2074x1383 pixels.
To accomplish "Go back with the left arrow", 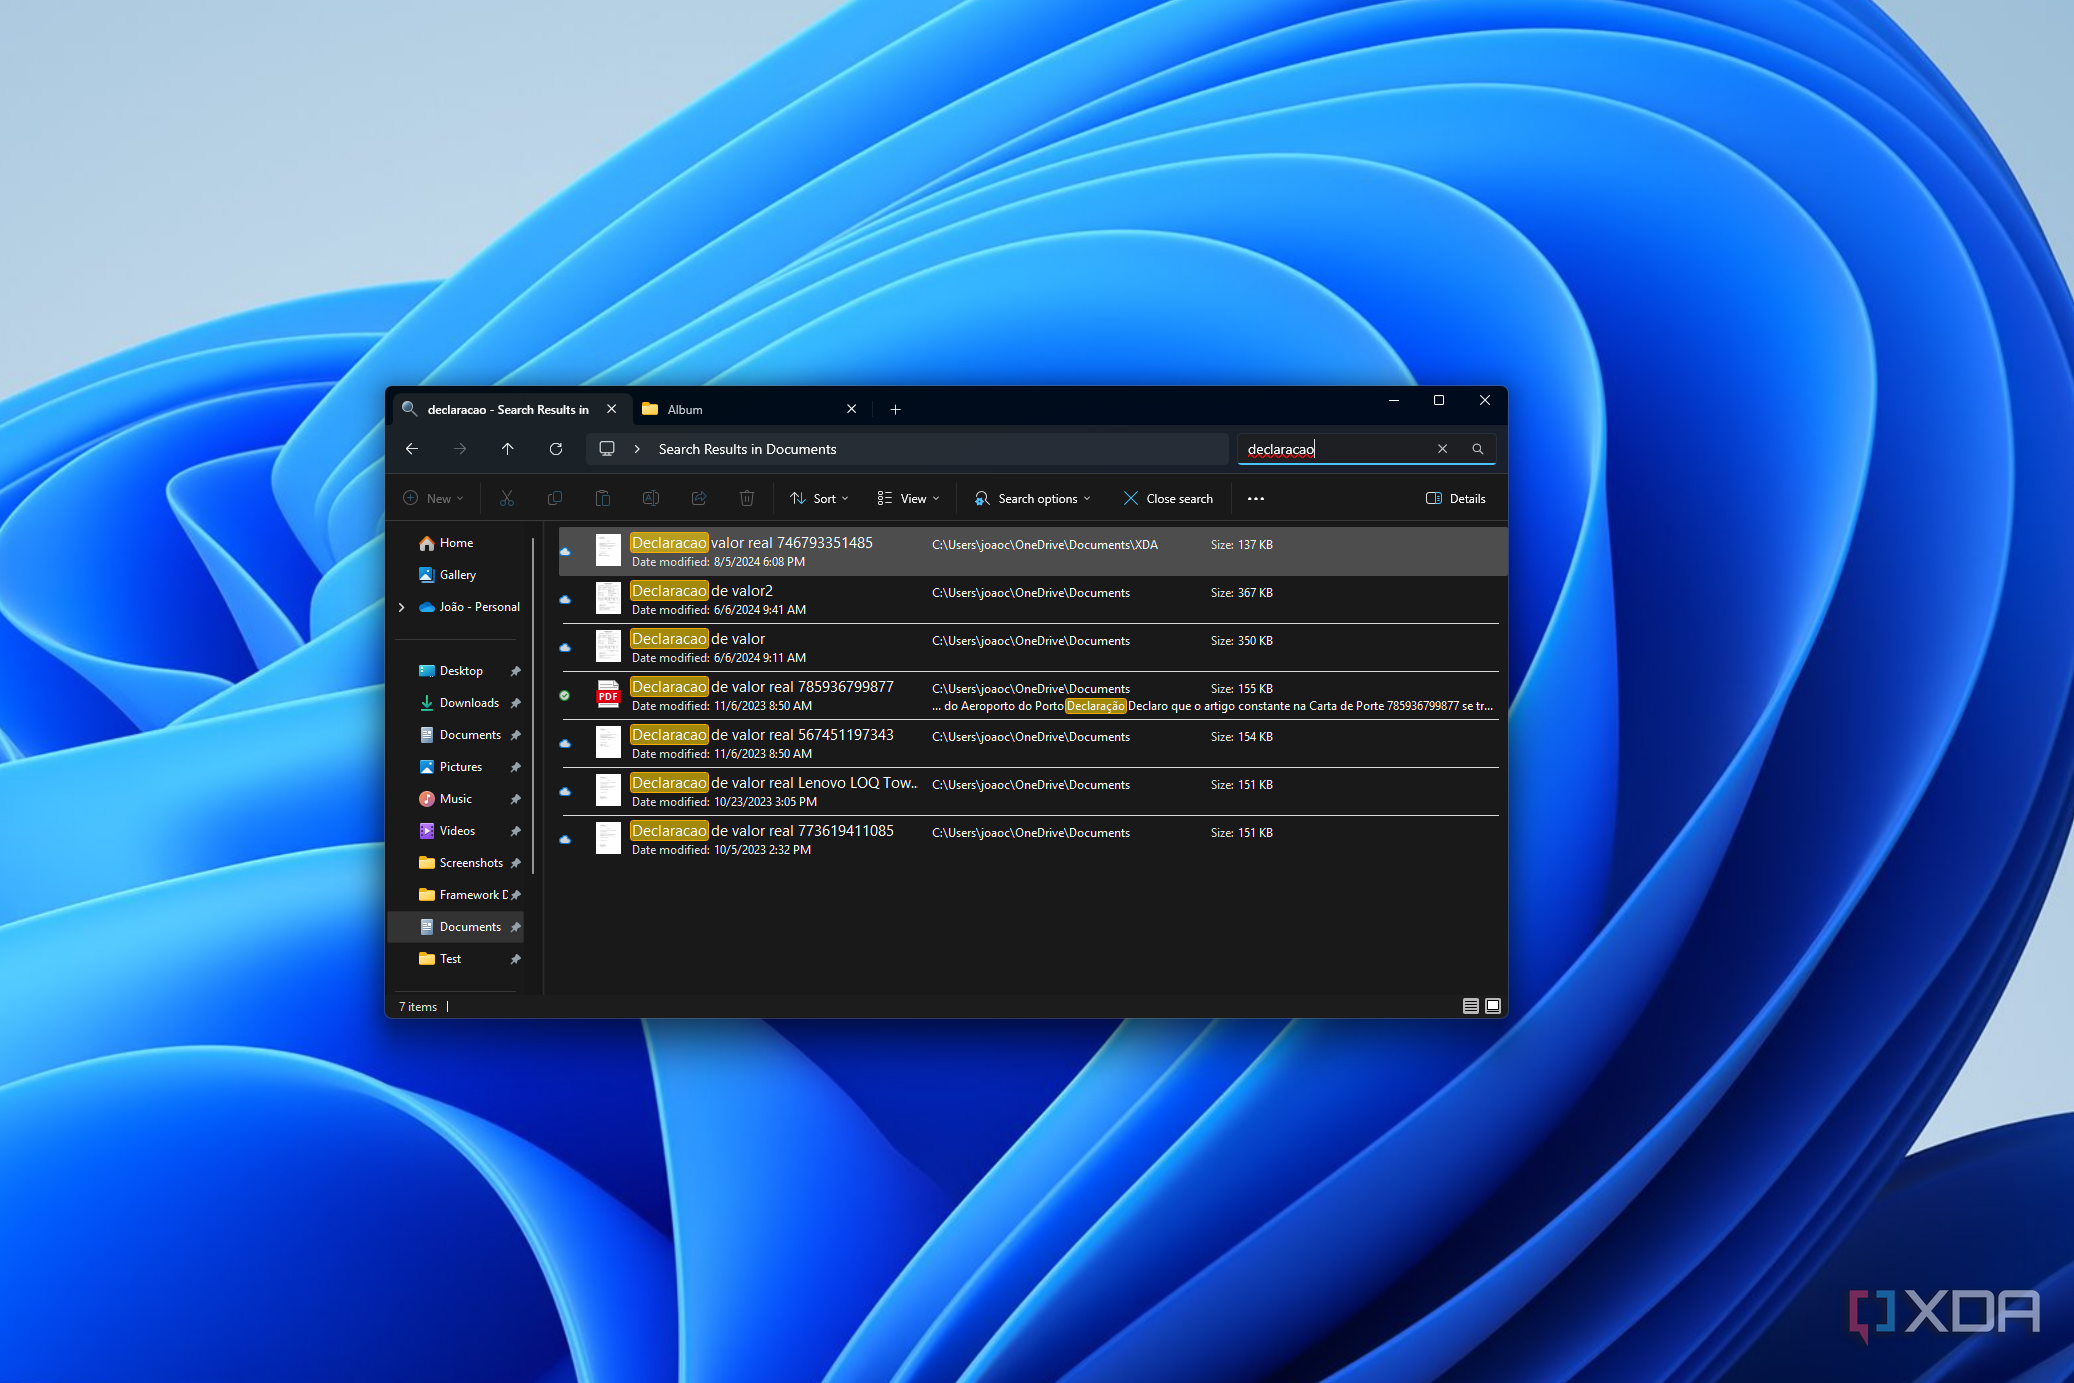I will click(412, 449).
